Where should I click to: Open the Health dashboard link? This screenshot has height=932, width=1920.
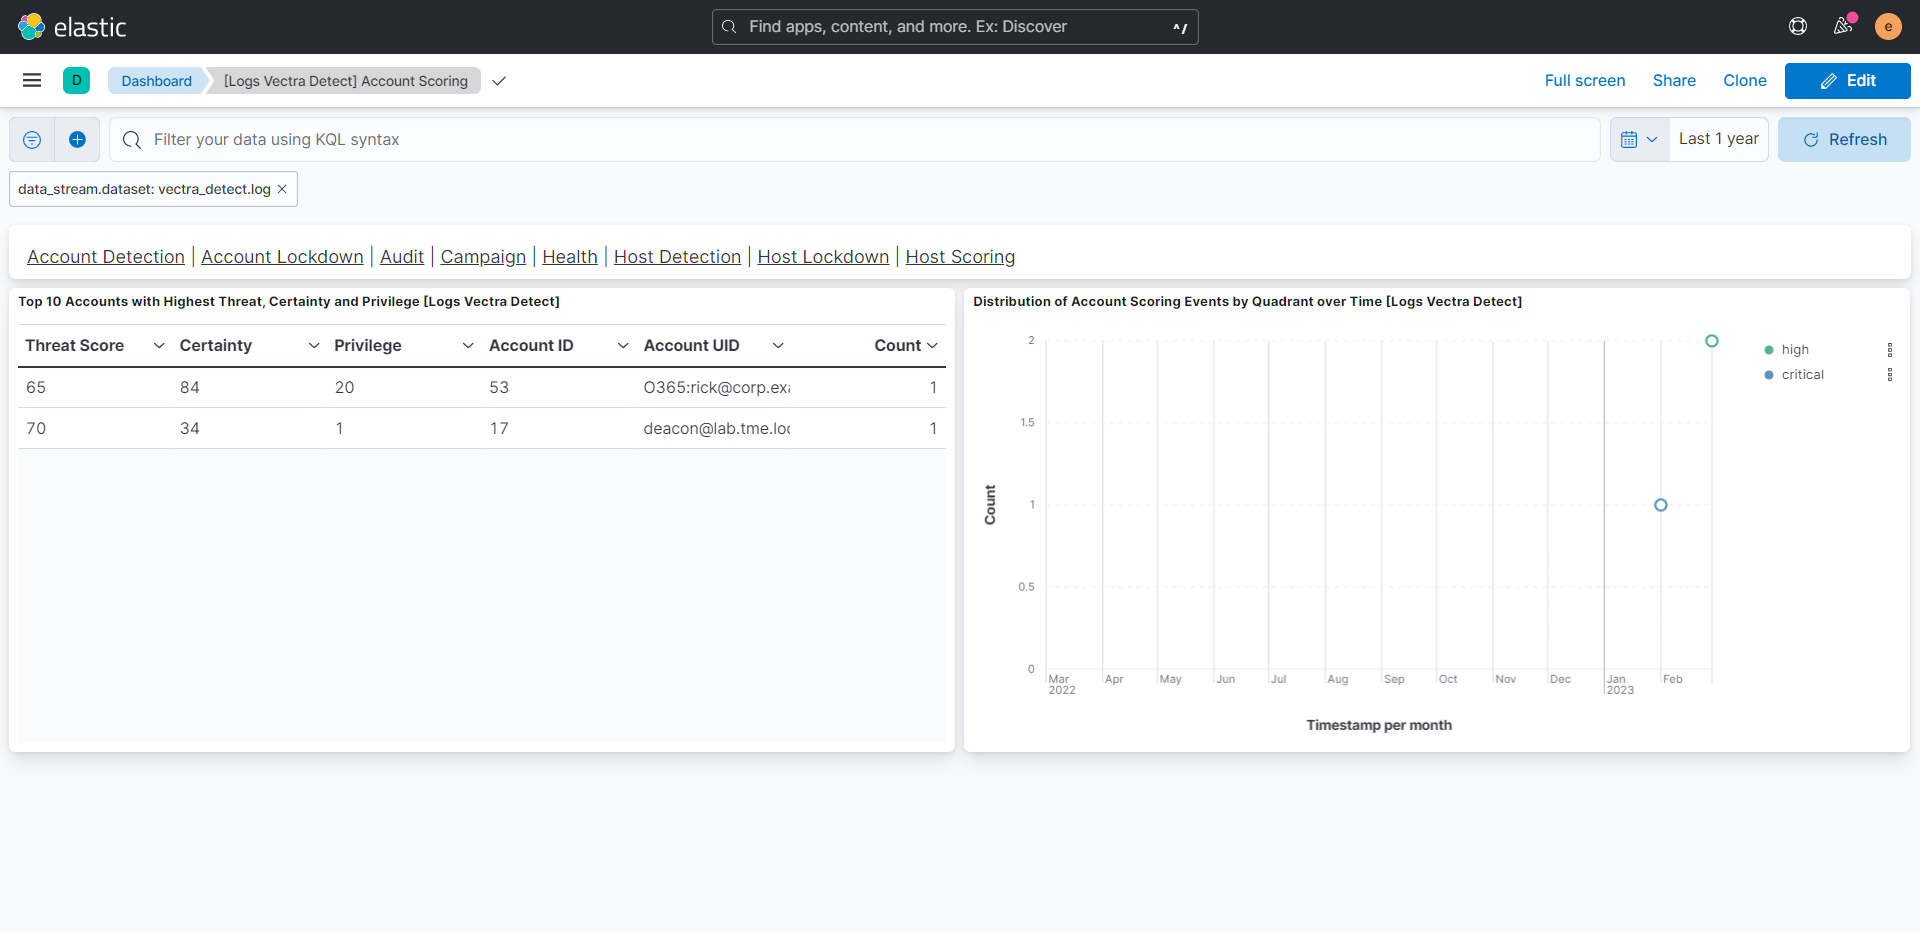tap(570, 257)
